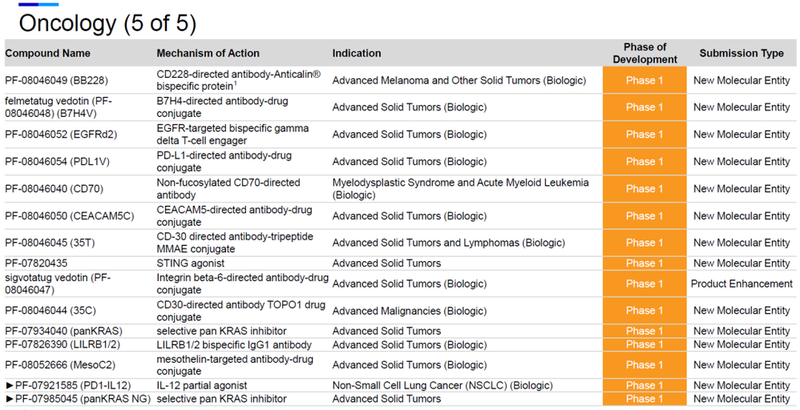Select the PF-08046052 (EGFRd2) compound row
Screen dimensions: 800x410
[64, 134]
